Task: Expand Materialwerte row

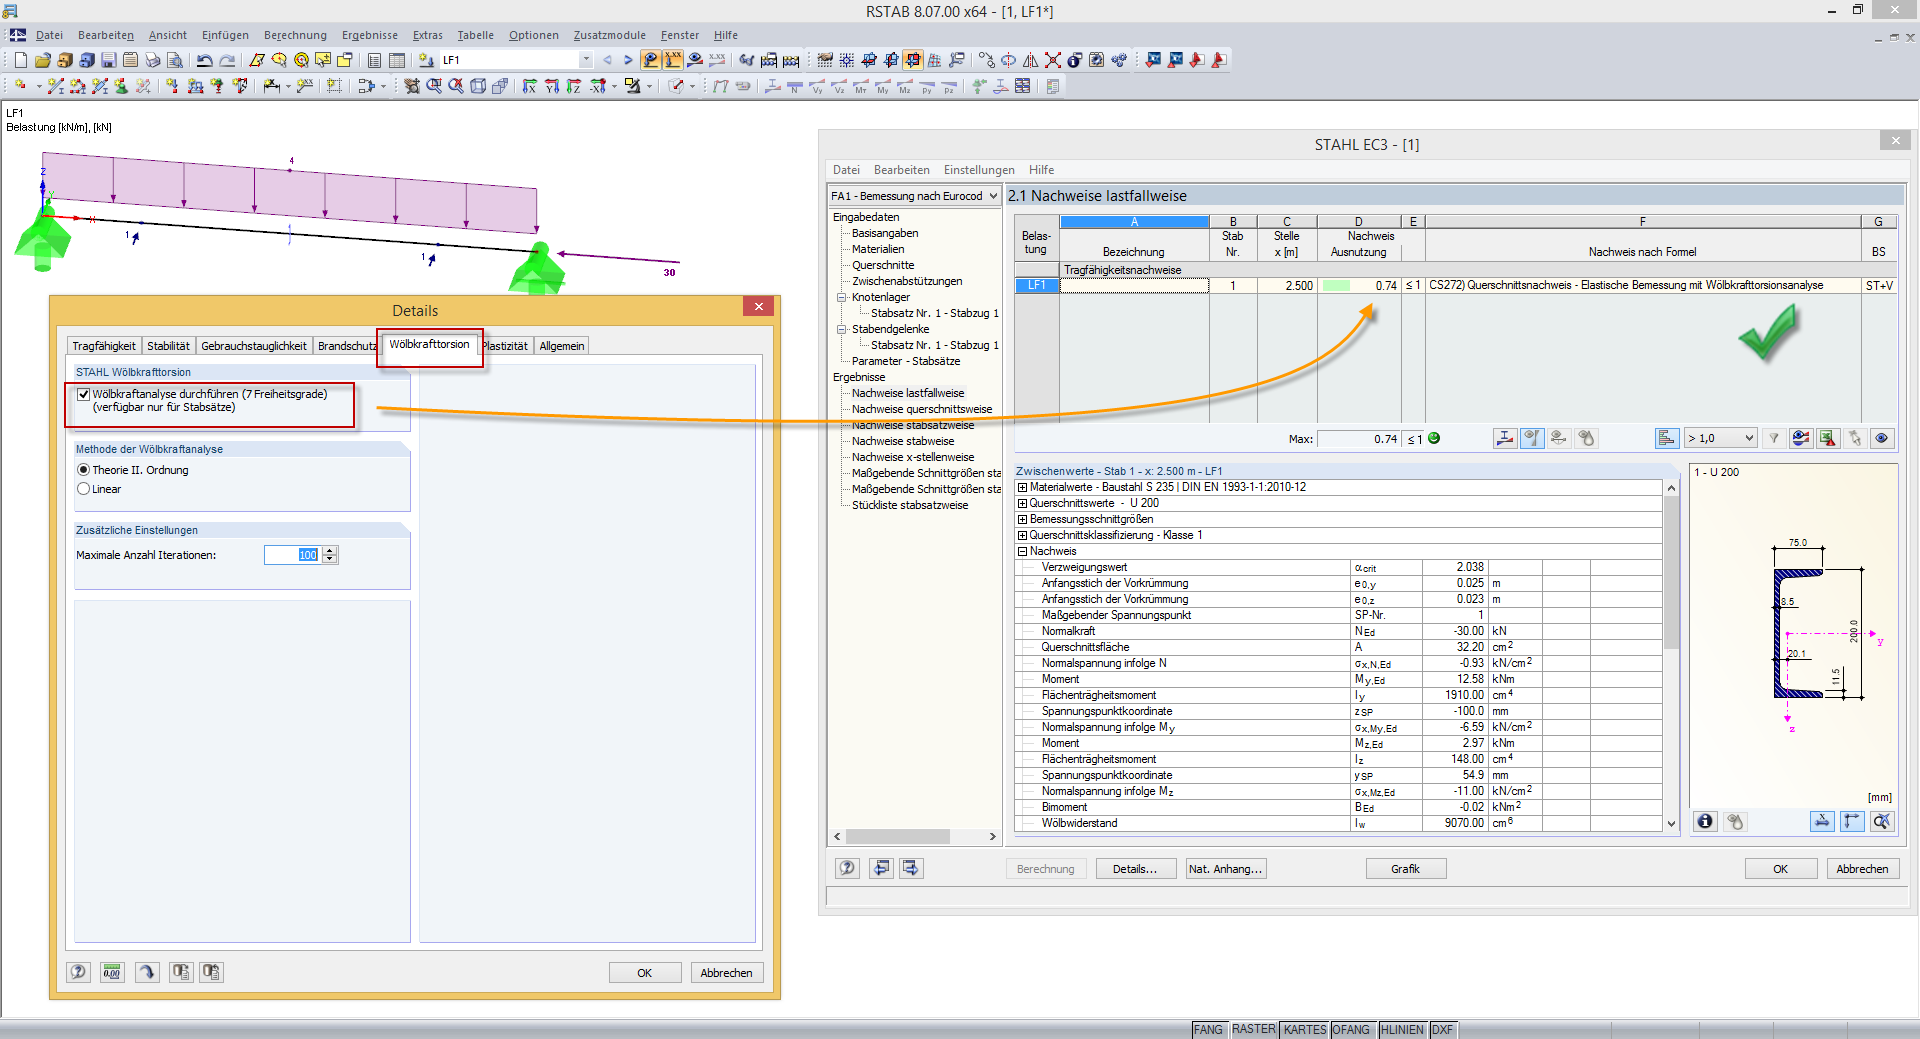Action: (1022, 487)
